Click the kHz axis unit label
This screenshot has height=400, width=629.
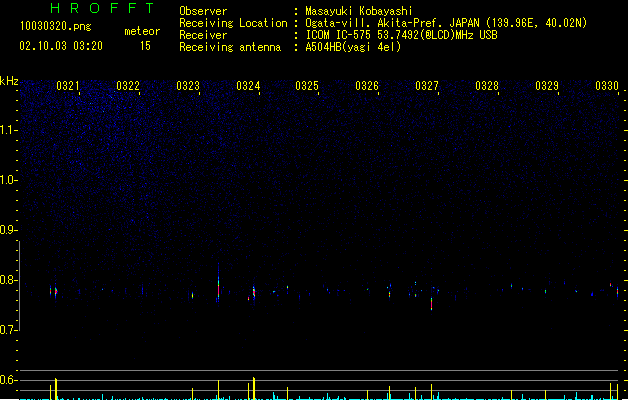tap(9, 81)
